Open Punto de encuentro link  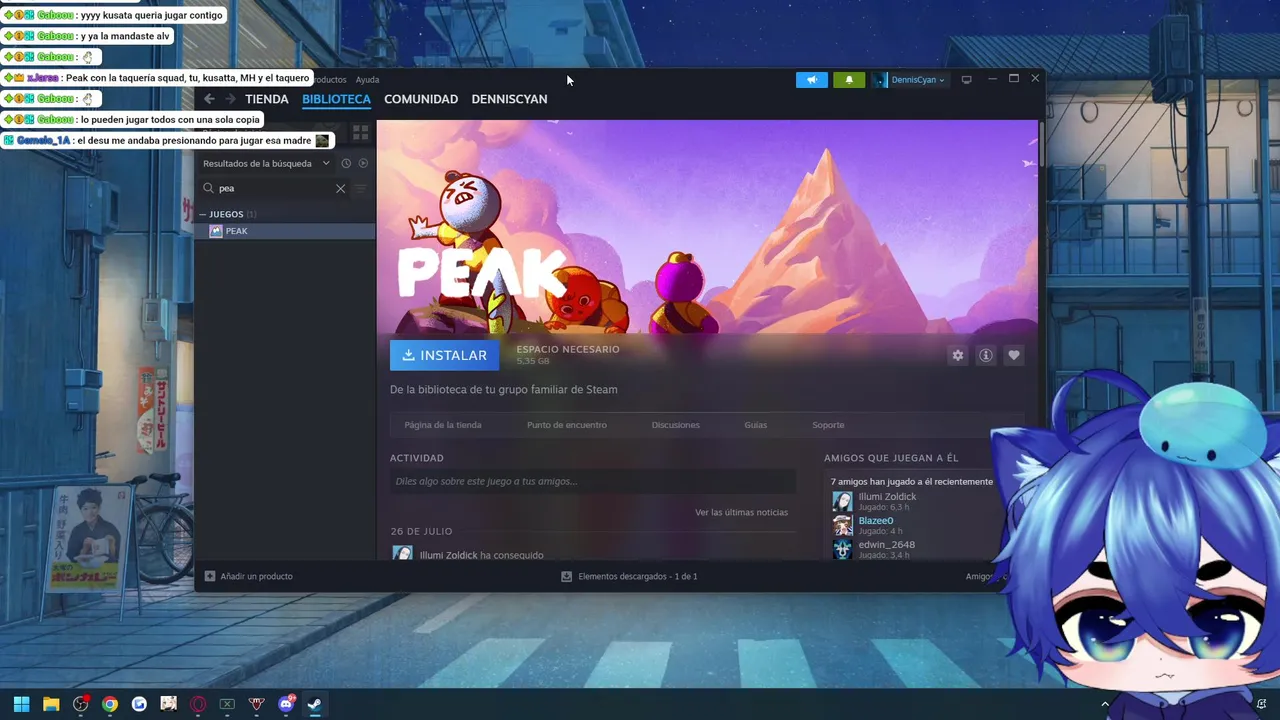pos(567,425)
